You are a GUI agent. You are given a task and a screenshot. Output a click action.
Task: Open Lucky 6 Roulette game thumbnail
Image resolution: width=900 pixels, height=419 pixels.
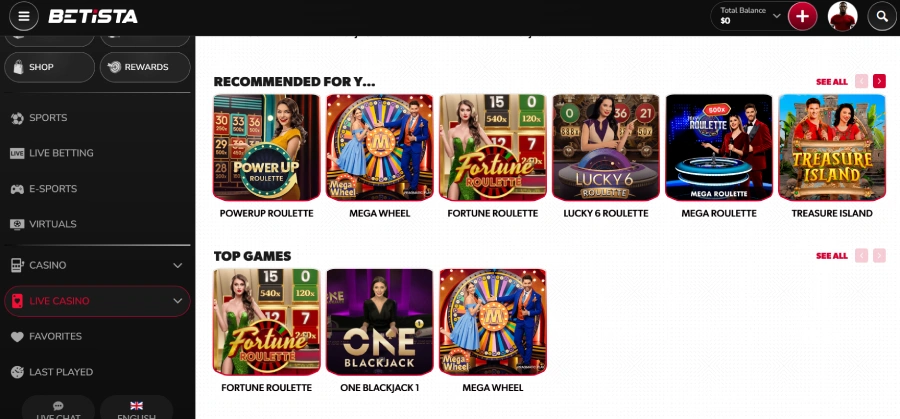[606, 148]
